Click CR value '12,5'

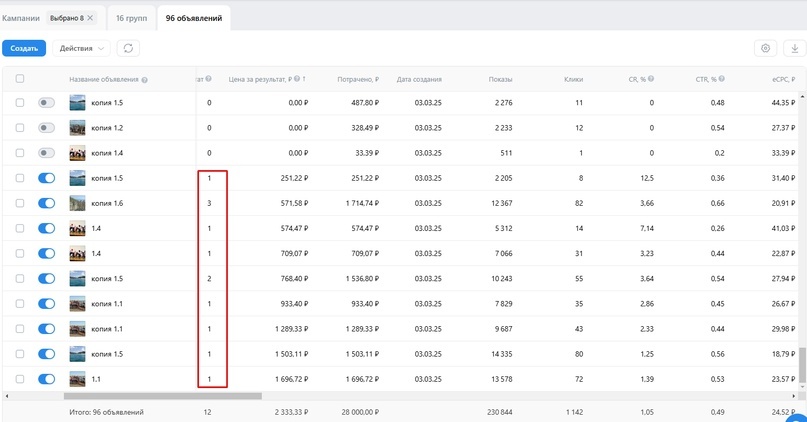pyautogui.click(x=647, y=178)
